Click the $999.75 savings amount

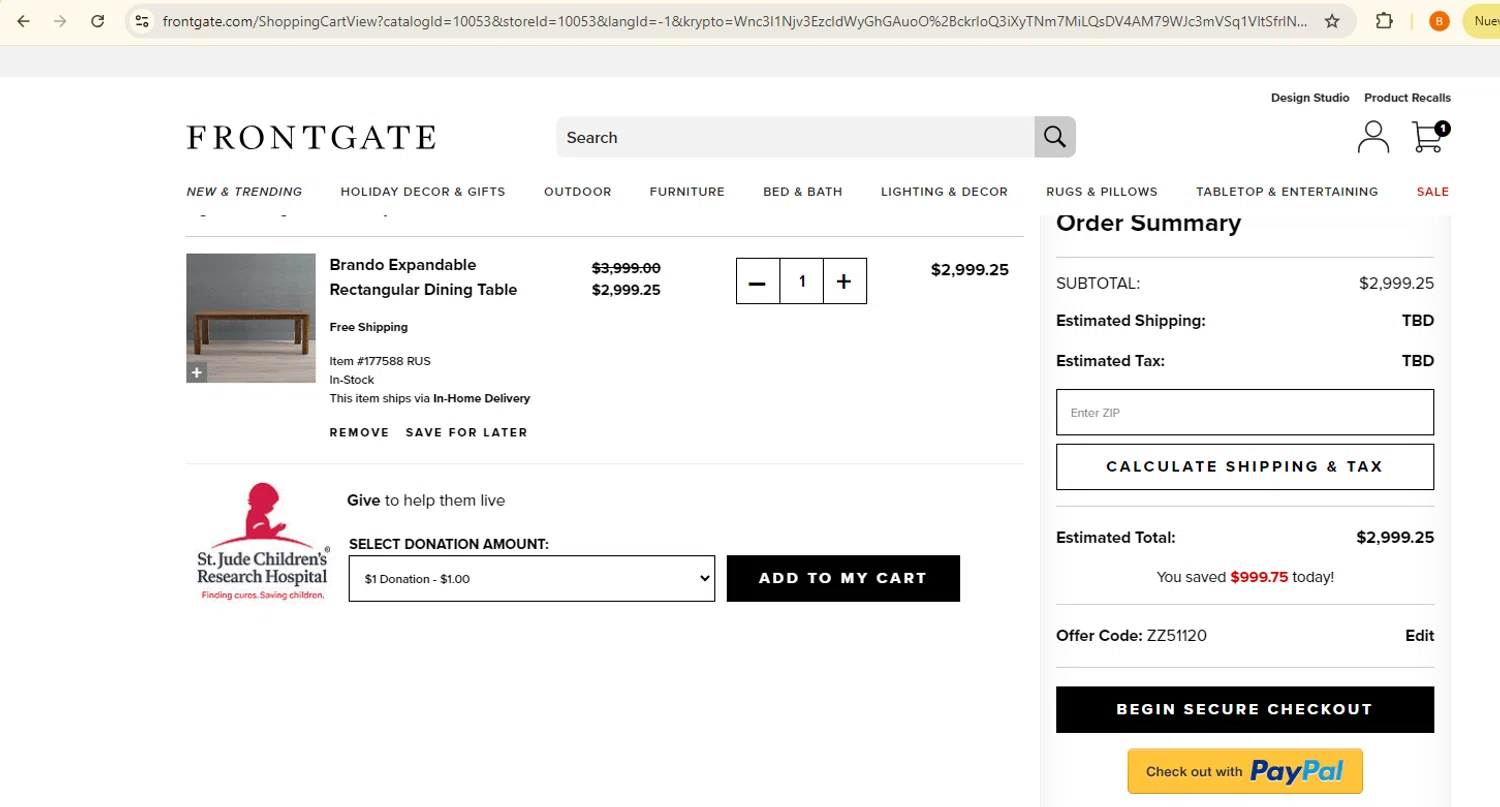(x=1259, y=577)
